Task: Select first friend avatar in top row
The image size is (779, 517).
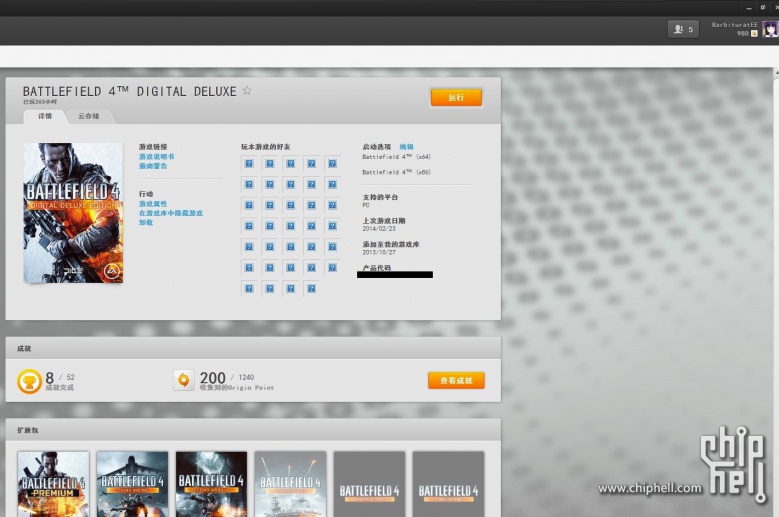Action: pos(249,163)
